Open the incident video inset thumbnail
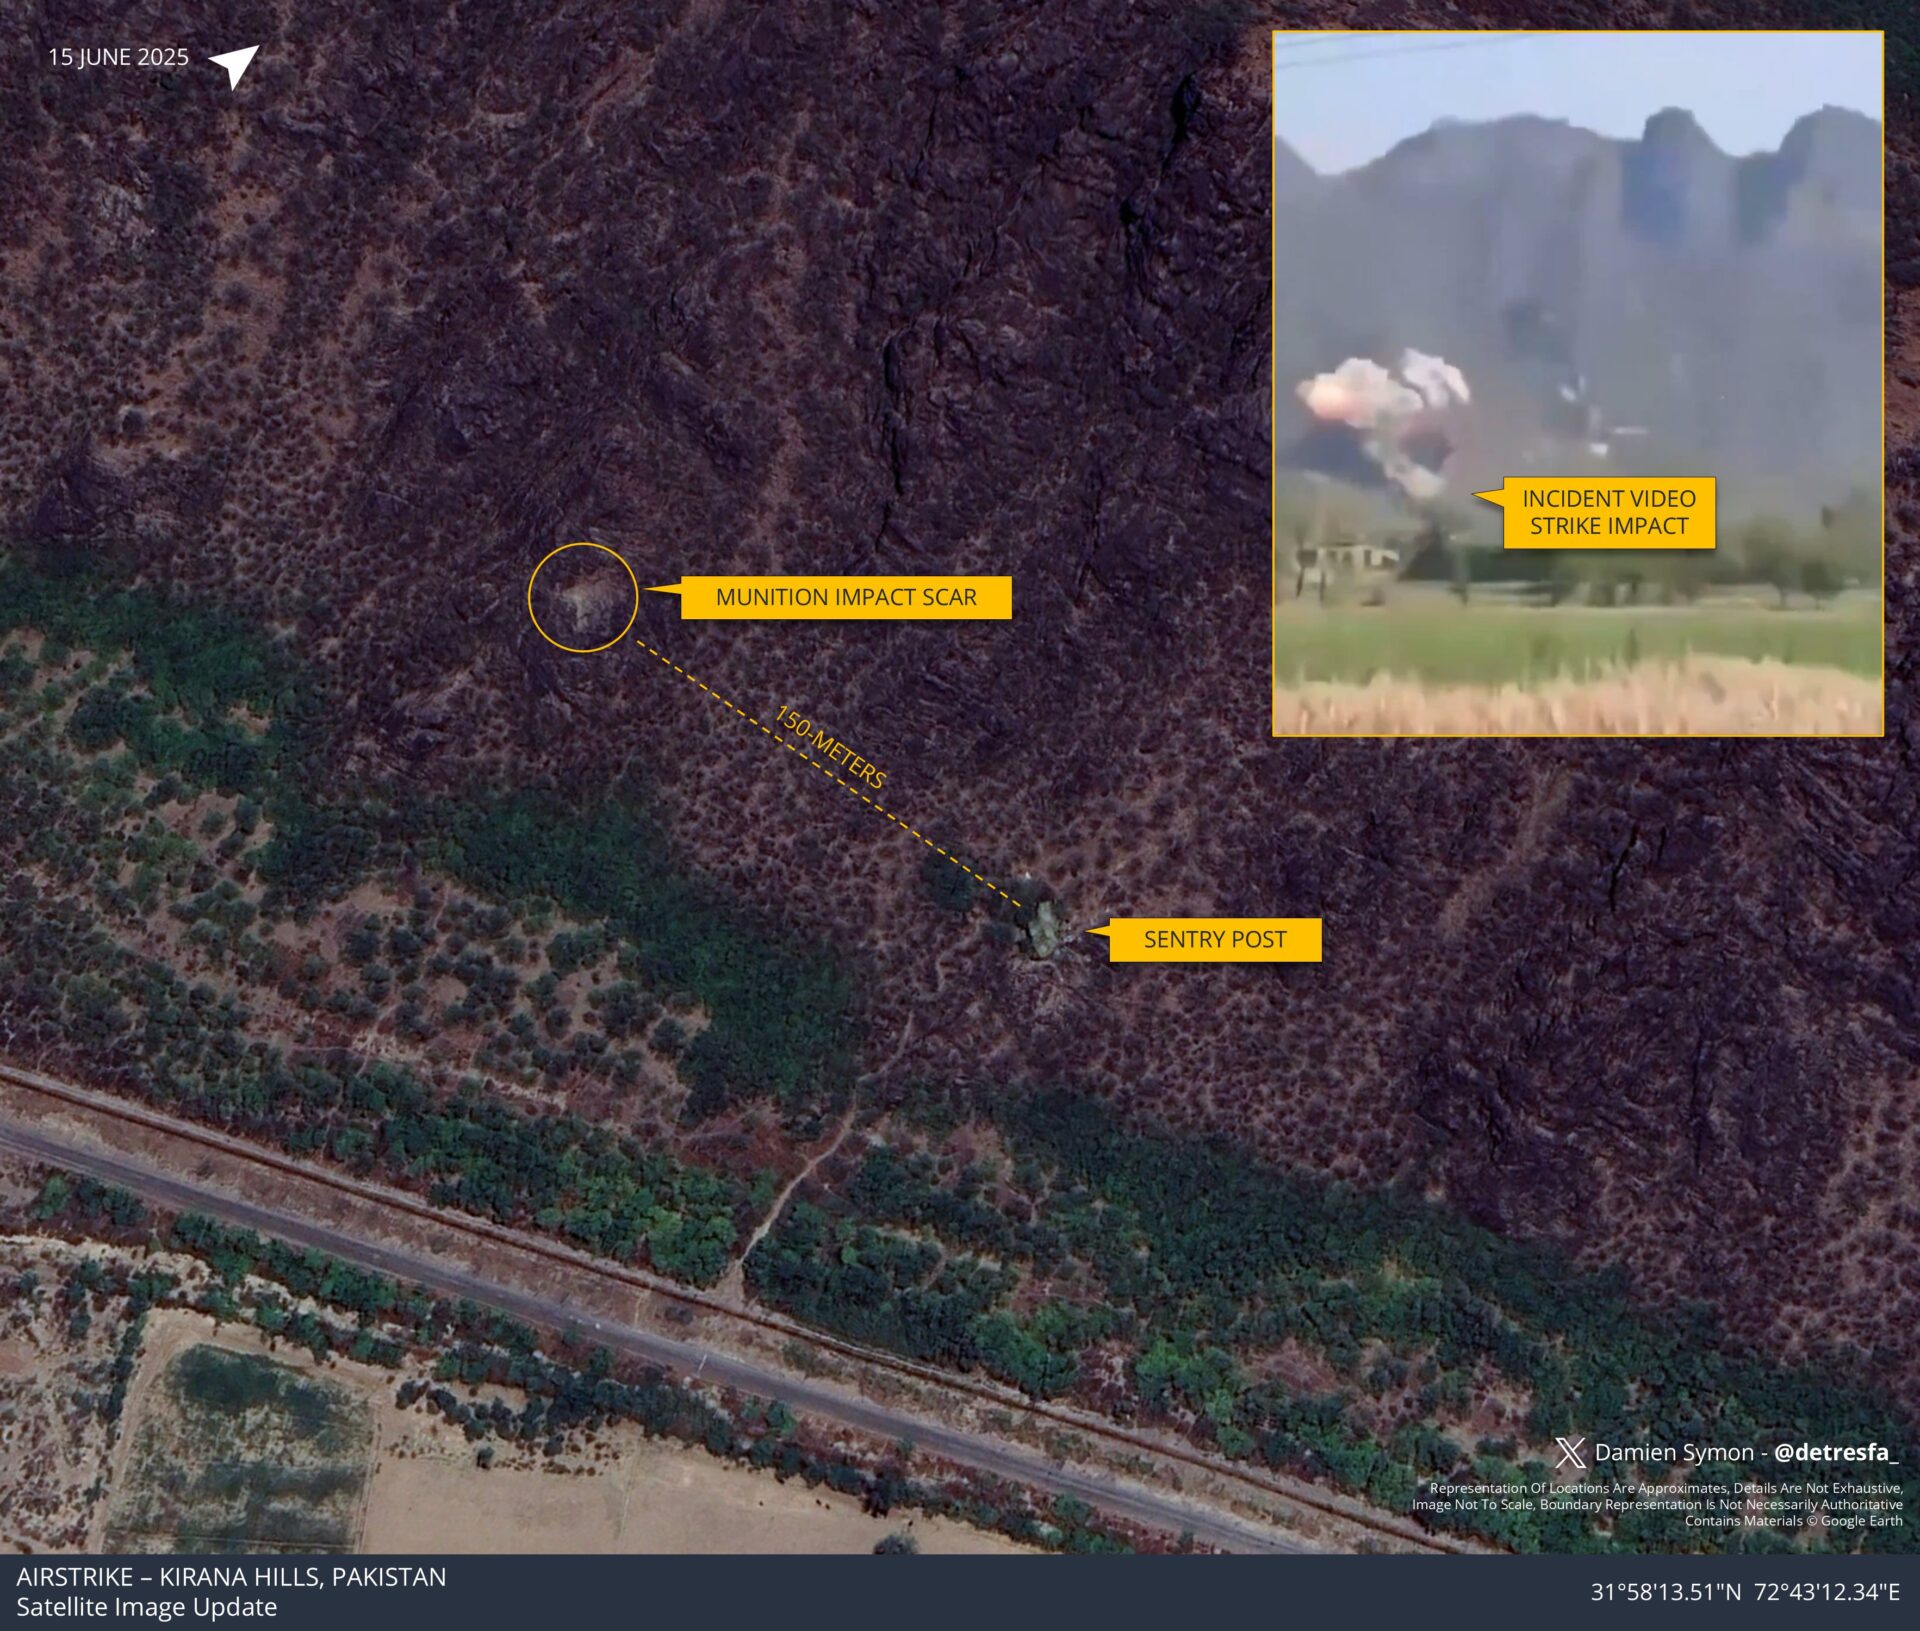Screen dimensions: 1920x1631 click(1577, 383)
